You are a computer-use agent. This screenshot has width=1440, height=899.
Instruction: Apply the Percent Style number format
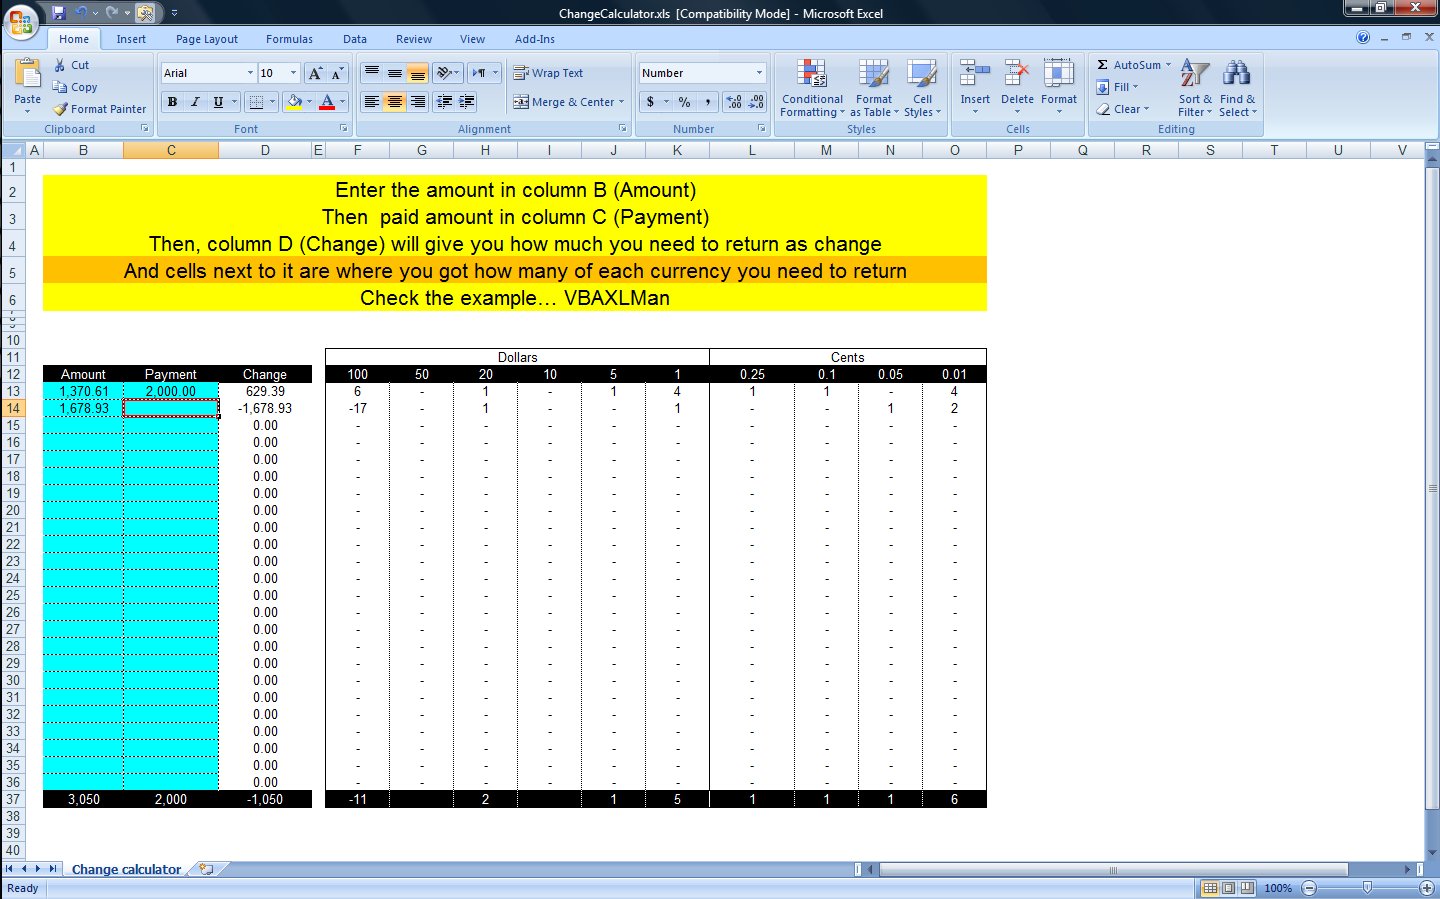click(685, 101)
